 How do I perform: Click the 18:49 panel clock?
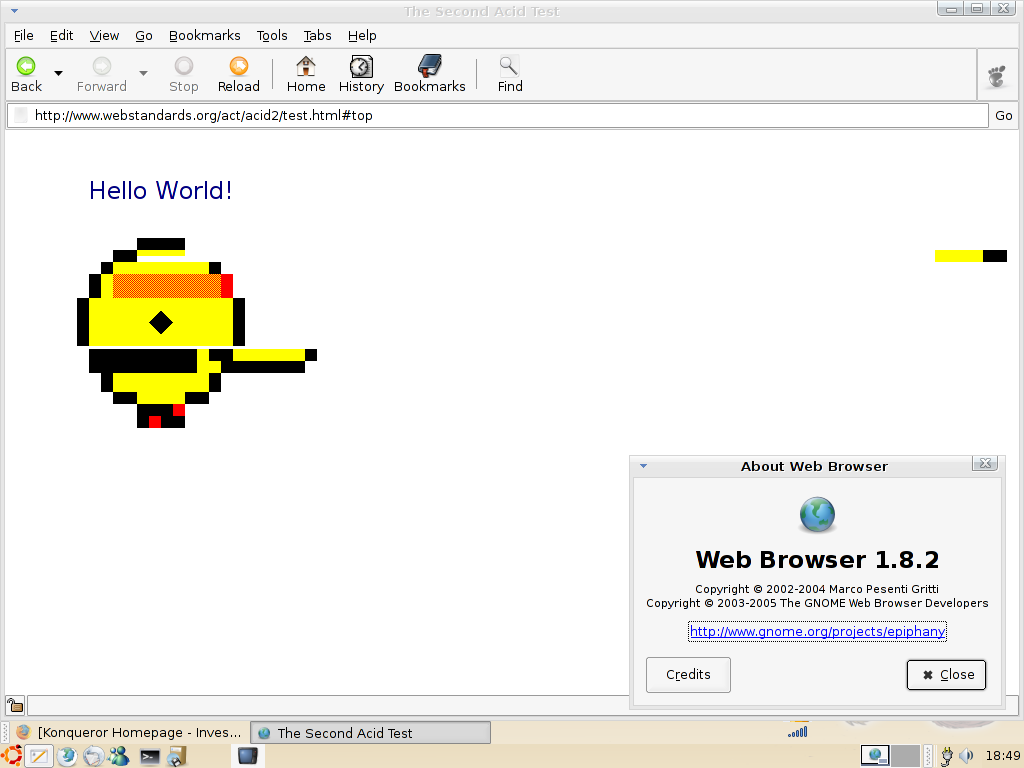click(1002, 756)
